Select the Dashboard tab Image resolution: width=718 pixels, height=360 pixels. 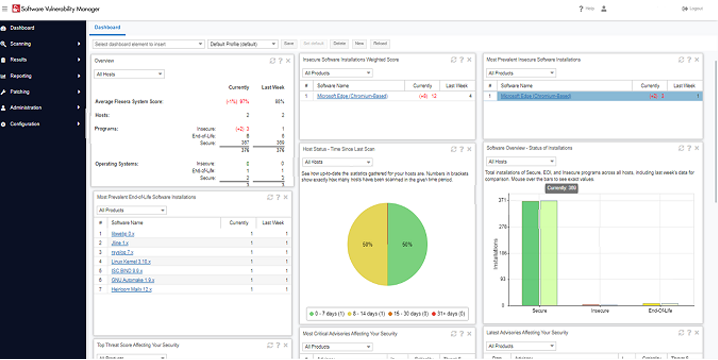[107, 27]
